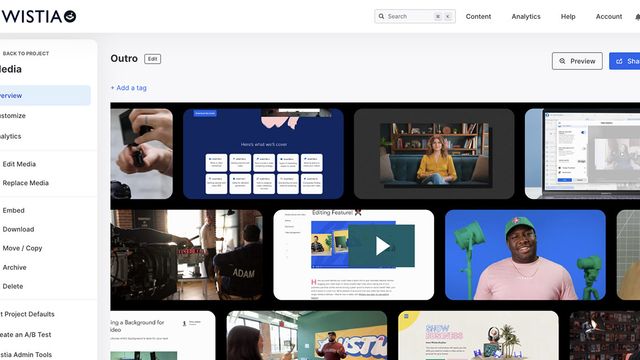Click the search magnifier icon
The height and width of the screenshot is (360, 640).
pos(381,16)
